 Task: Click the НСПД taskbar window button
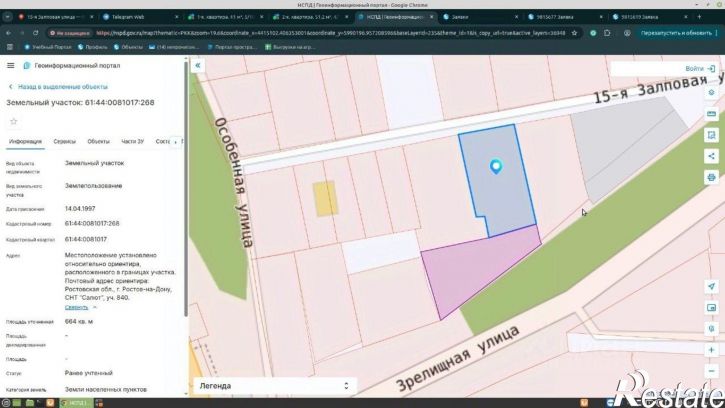point(76,403)
